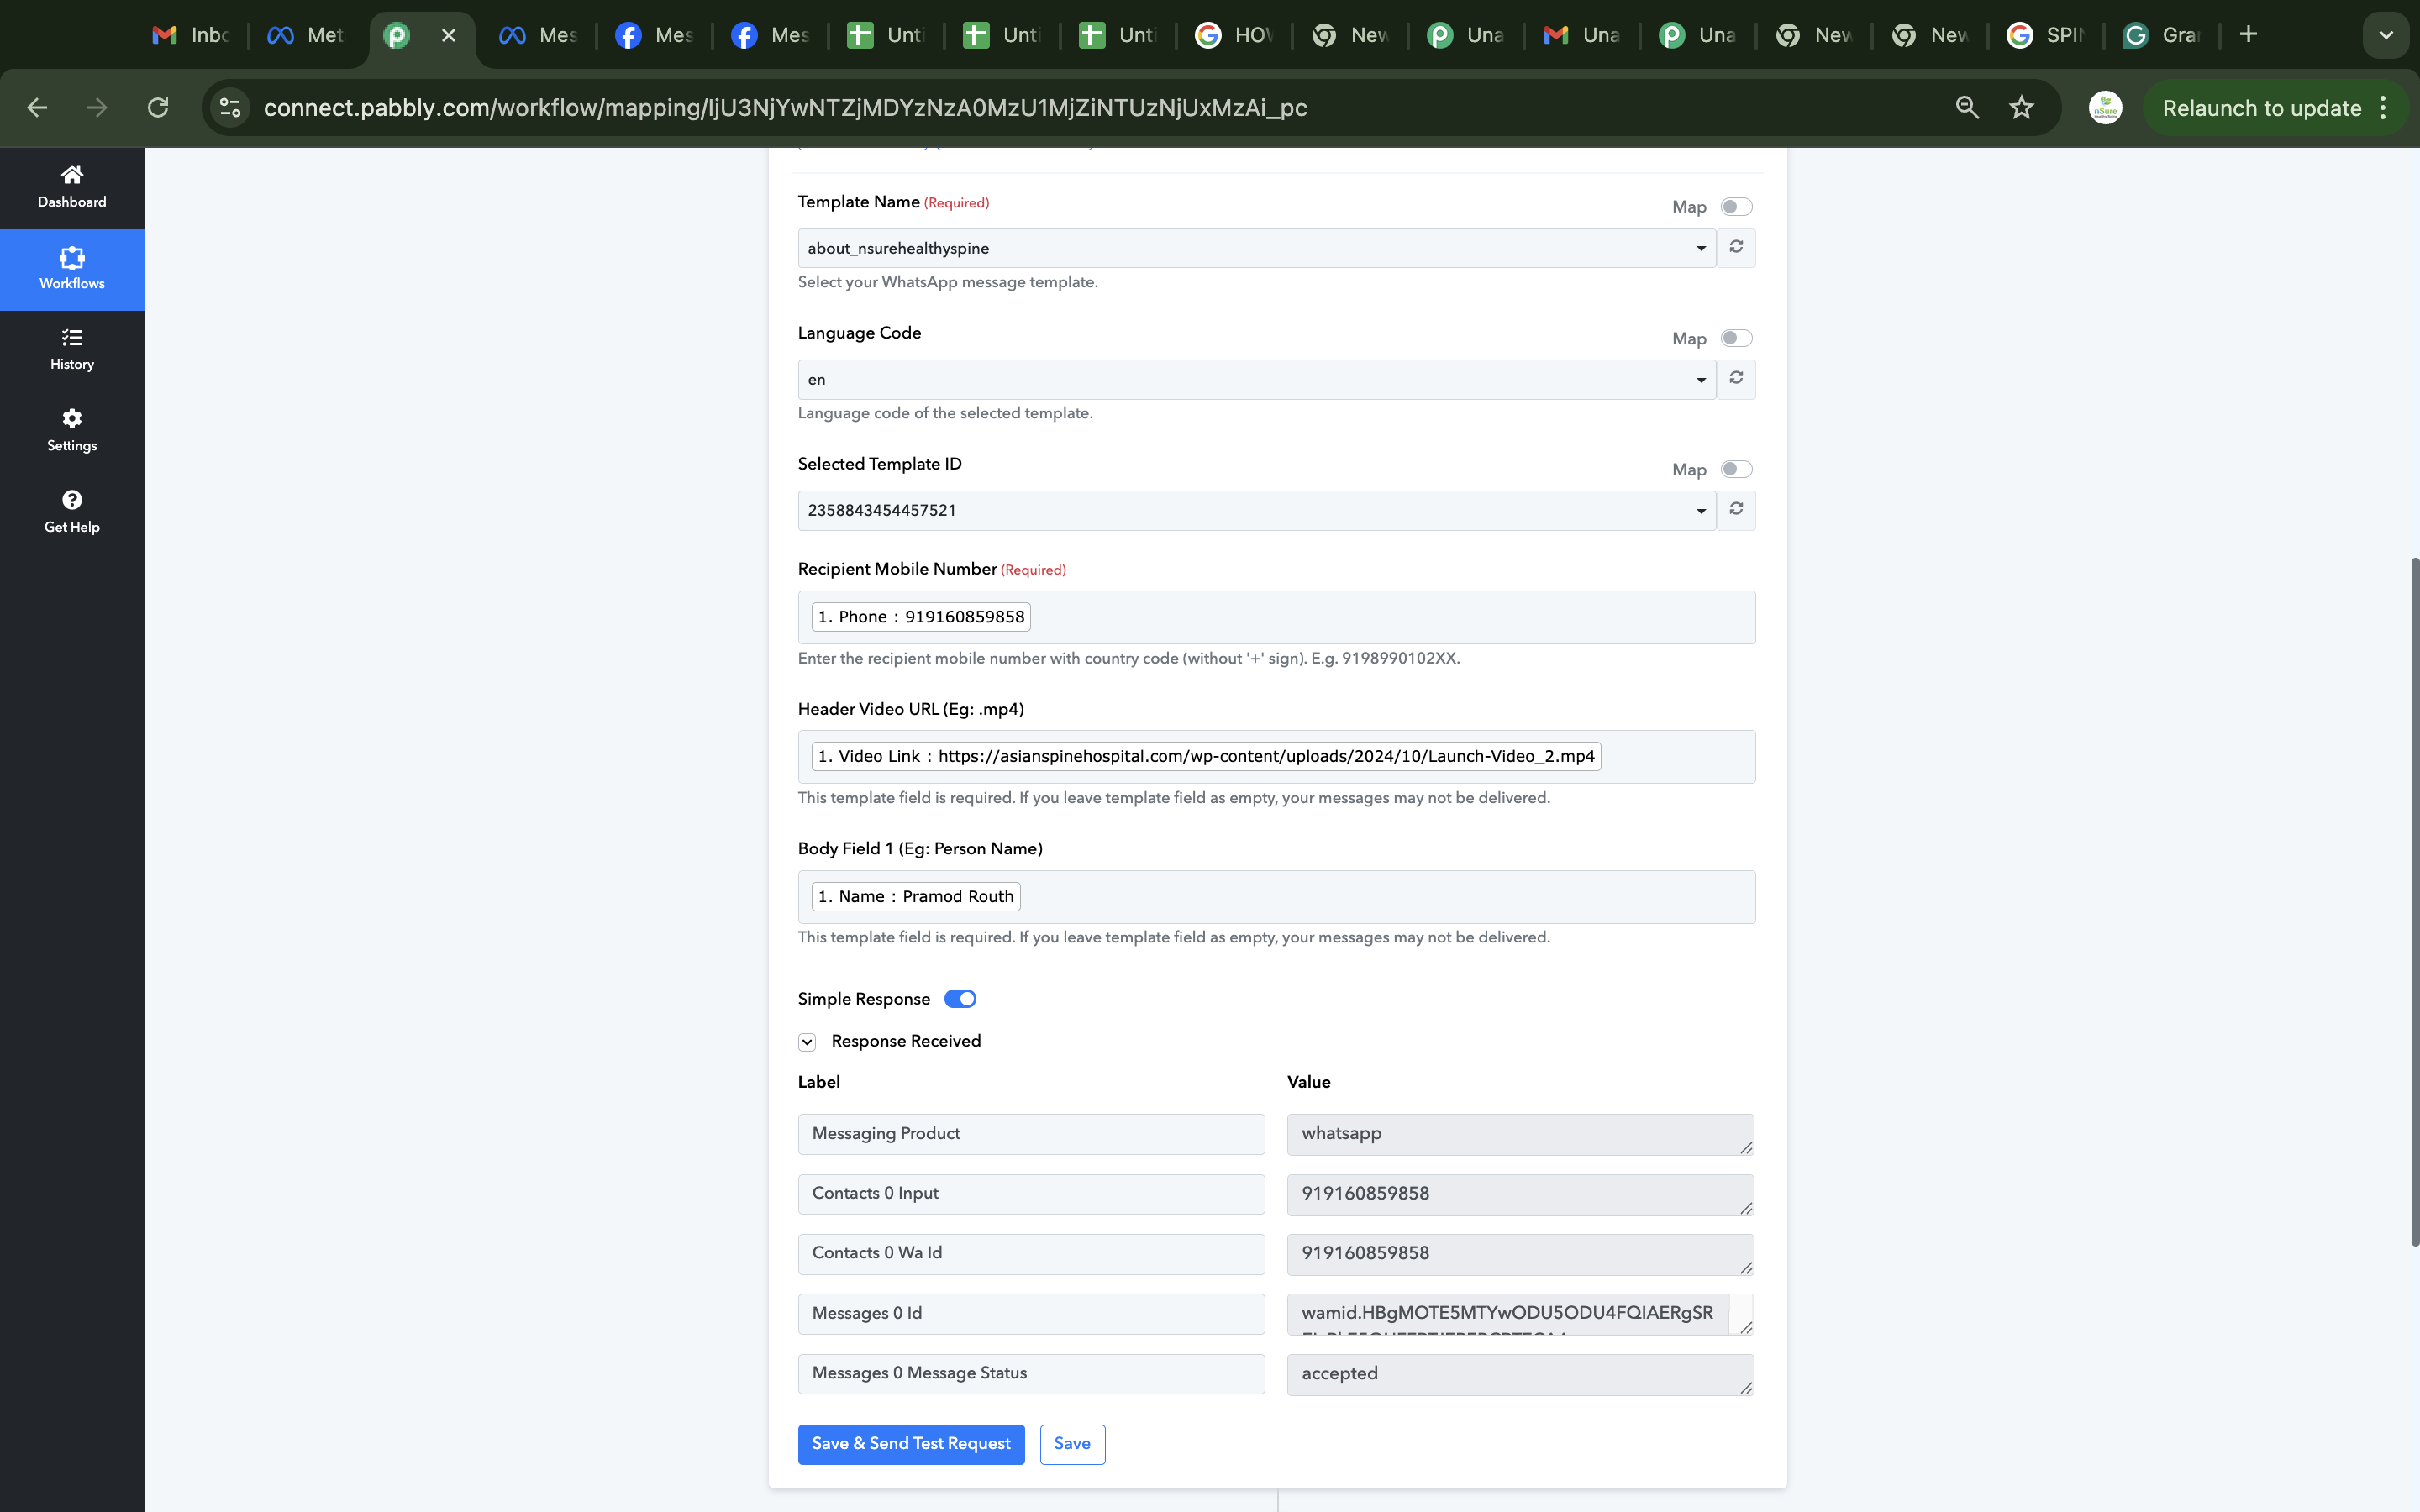Click the whatsapp value field
Image resolution: width=2420 pixels, height=1512 pixels.
[x=1520, y=1134]
